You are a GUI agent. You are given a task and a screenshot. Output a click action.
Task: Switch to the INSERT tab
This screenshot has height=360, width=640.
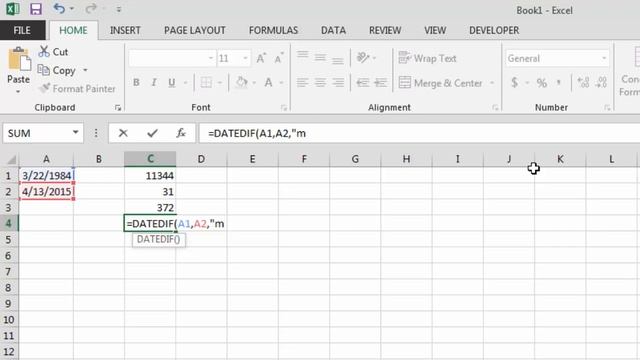(125, 30)
